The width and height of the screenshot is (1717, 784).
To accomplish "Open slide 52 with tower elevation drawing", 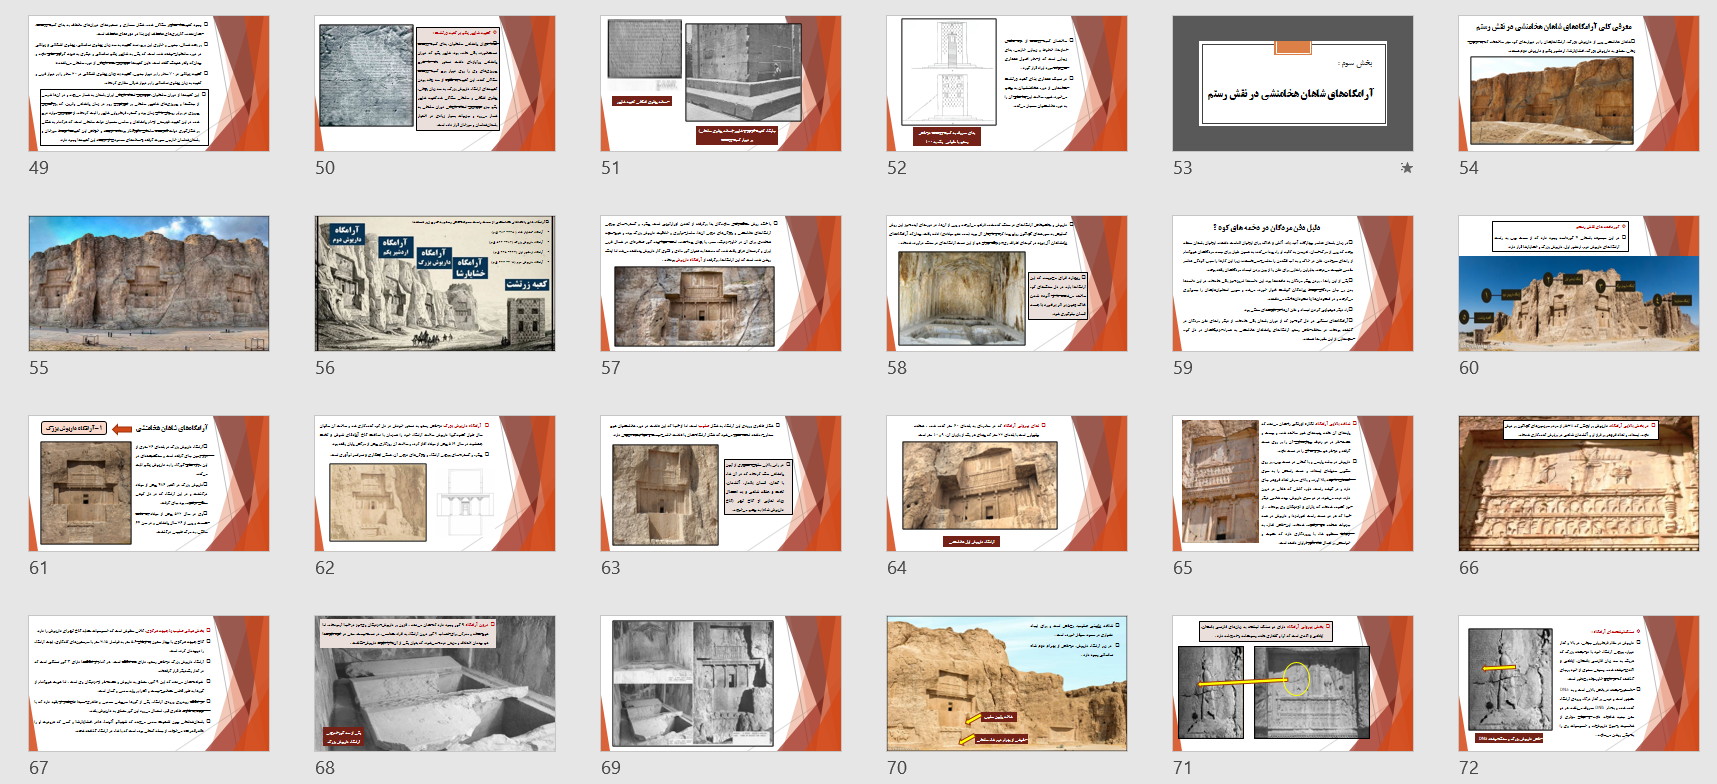I will point(1007,84).
